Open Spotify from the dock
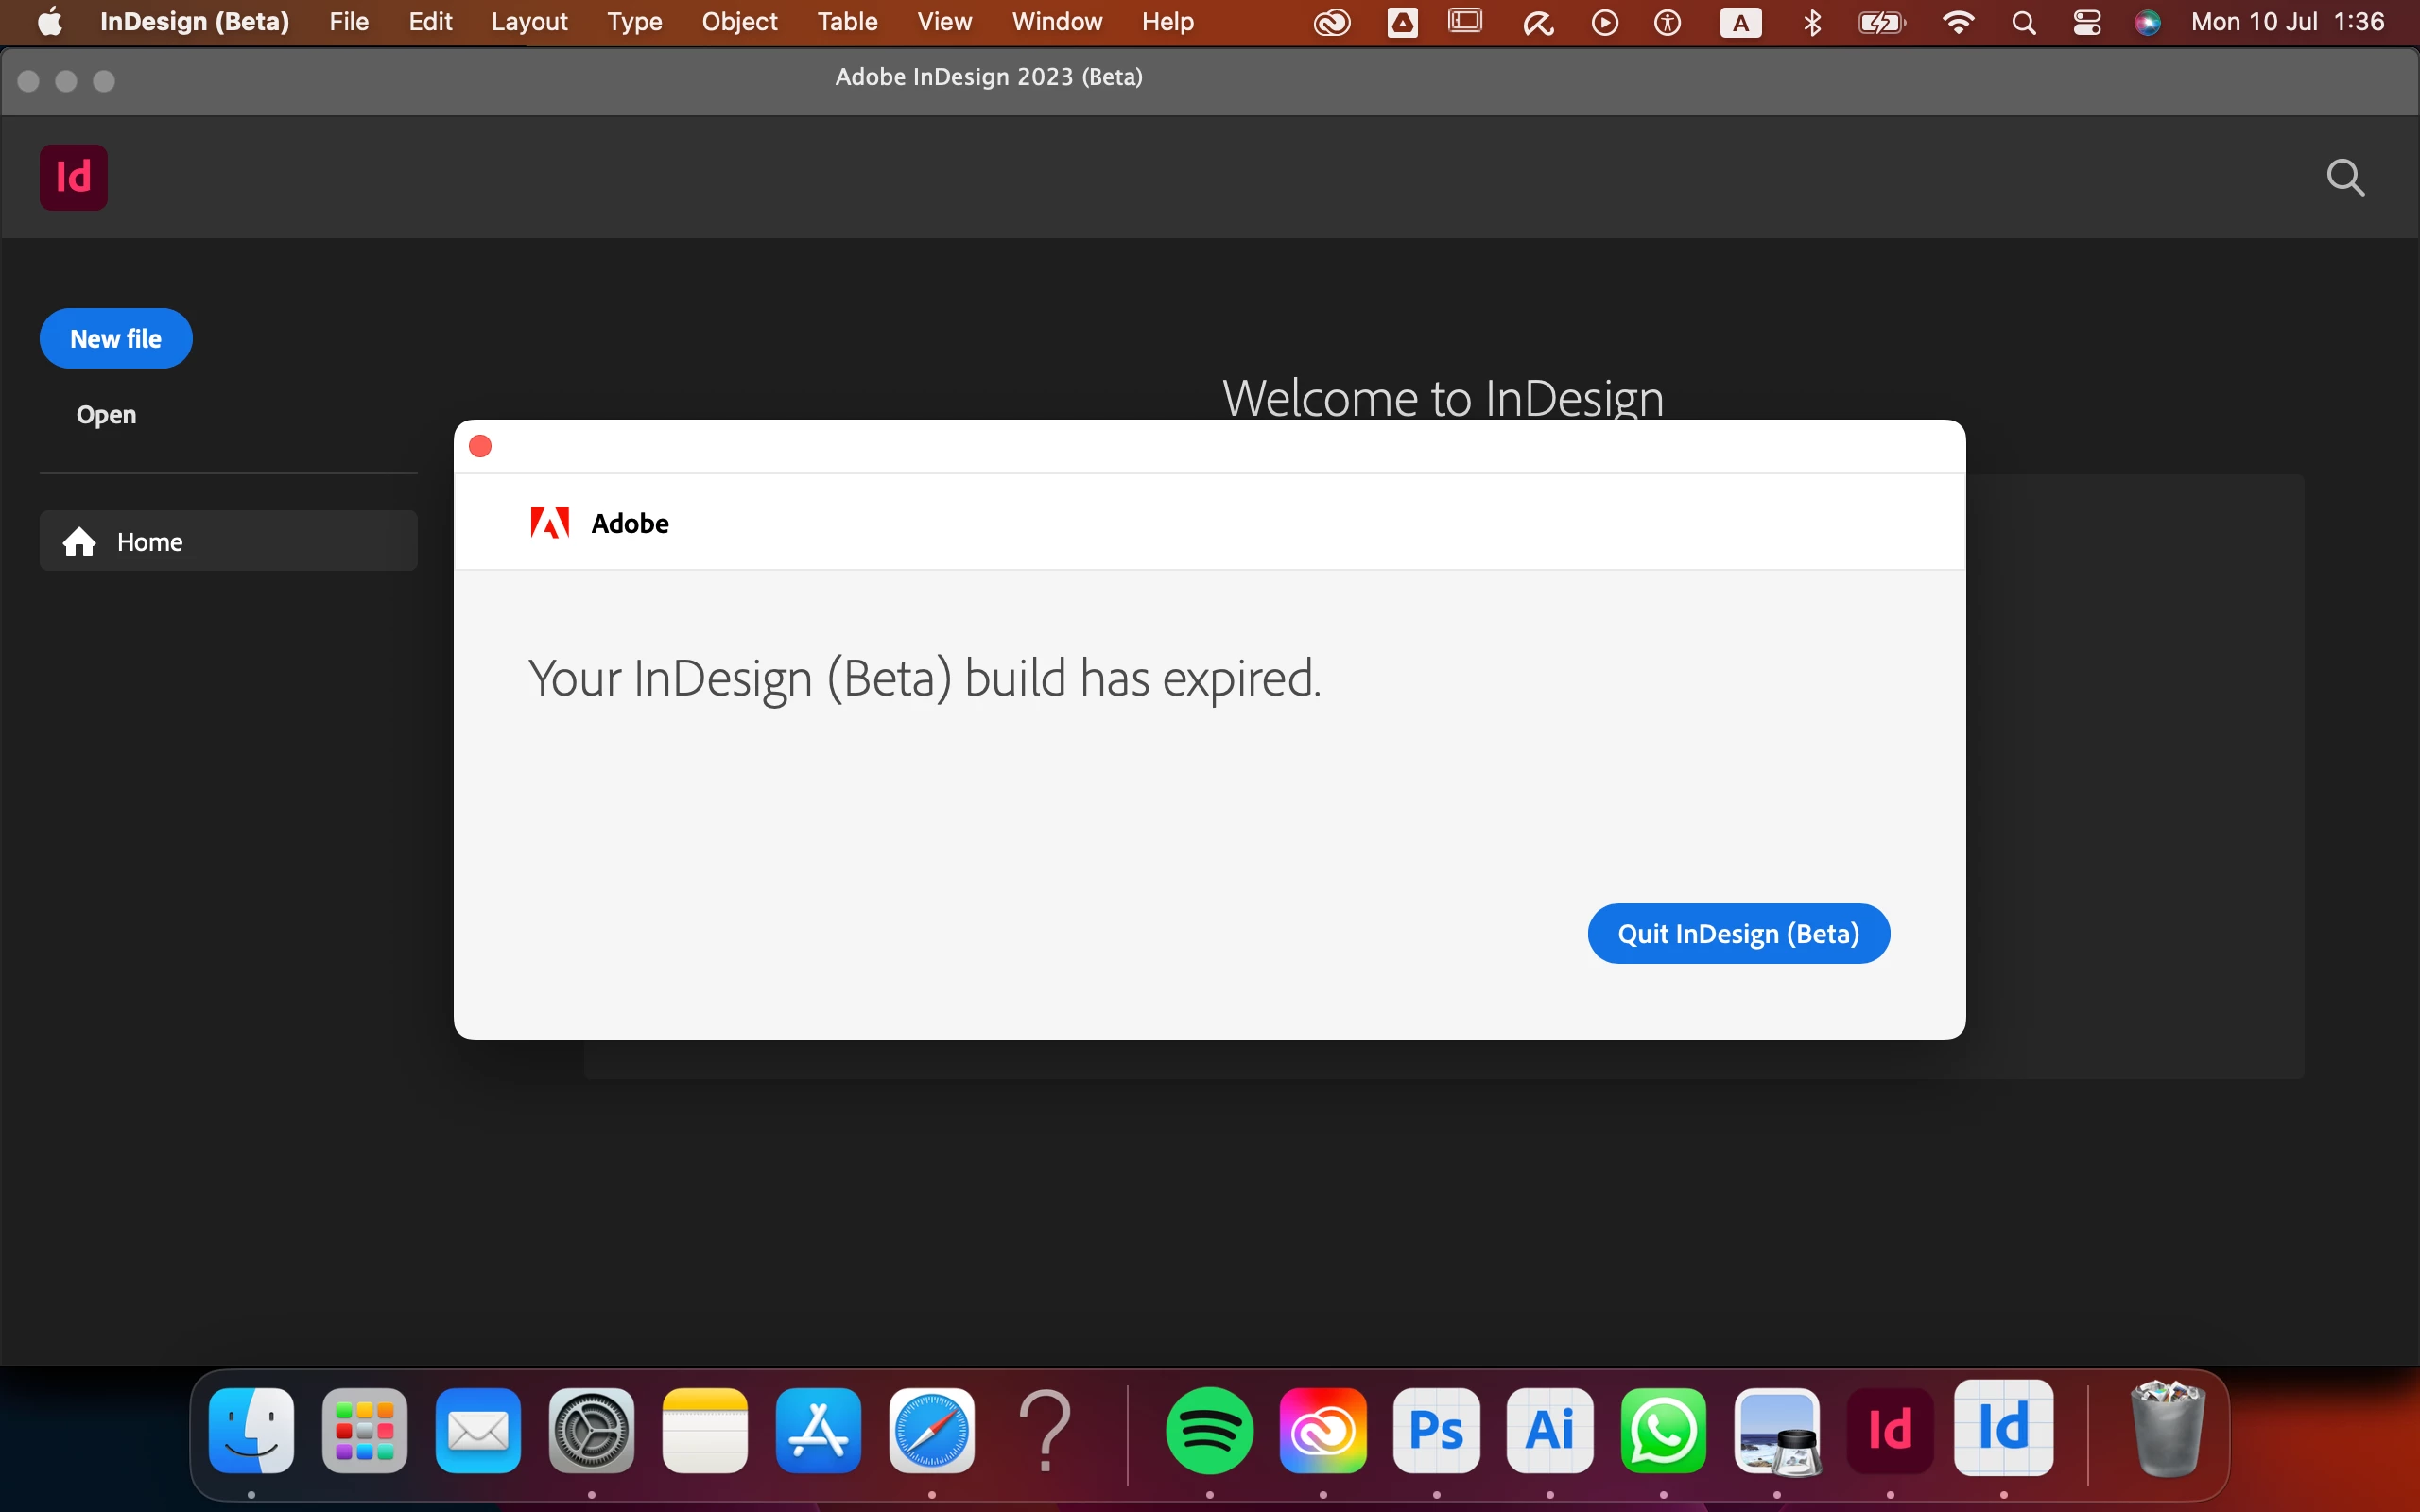 (x=1209, y=1430)
